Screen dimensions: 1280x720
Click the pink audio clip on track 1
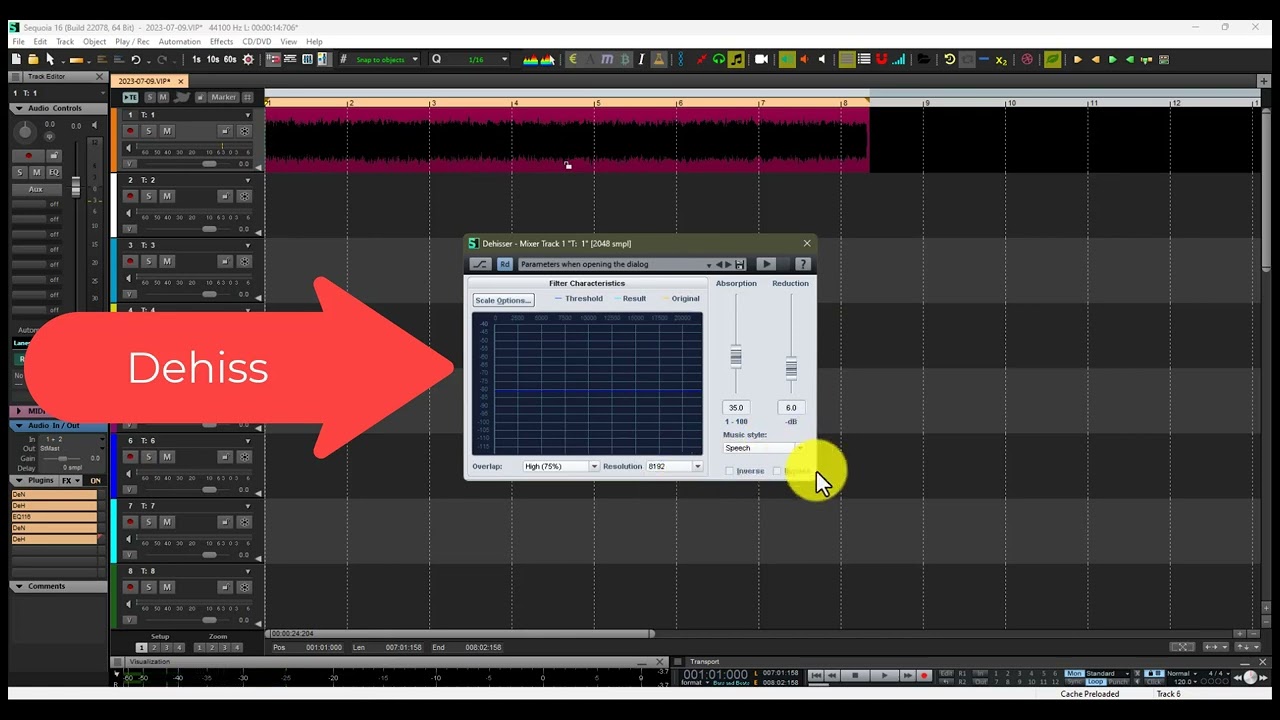pyautogui.click(x=566, y=140)
